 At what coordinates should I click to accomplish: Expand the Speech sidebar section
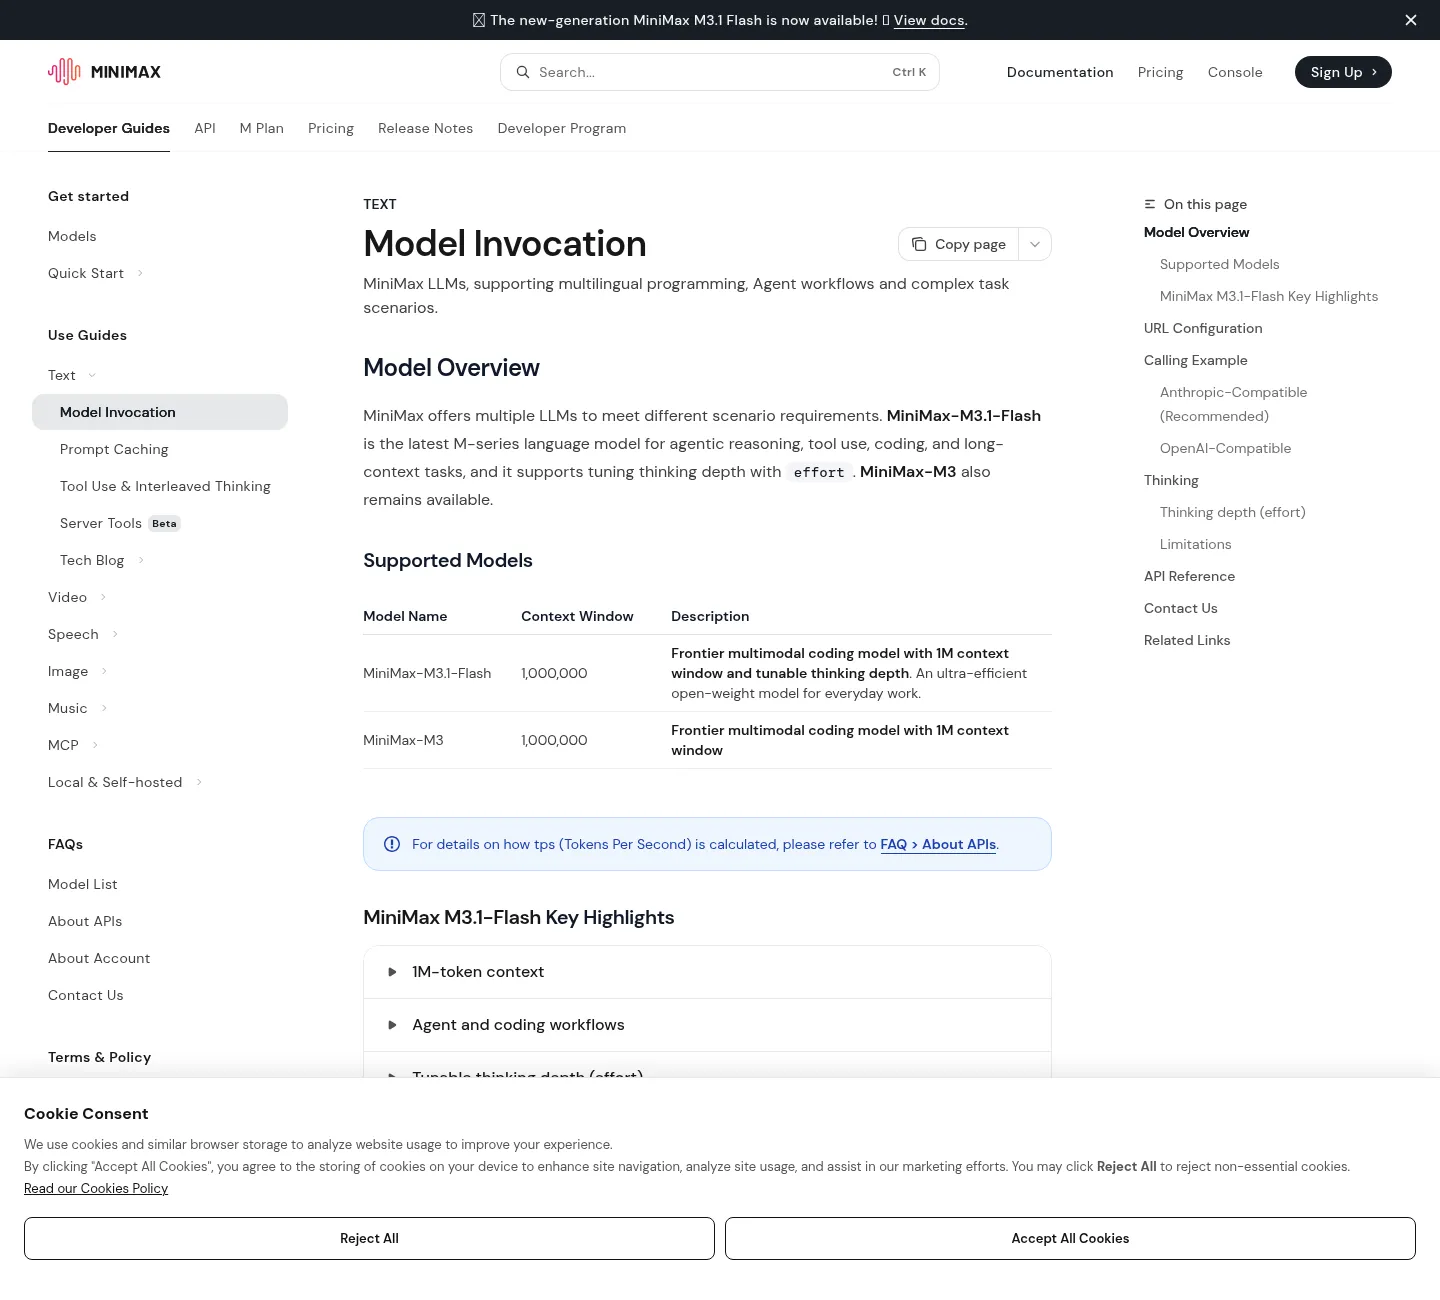[x=115, y=634]
